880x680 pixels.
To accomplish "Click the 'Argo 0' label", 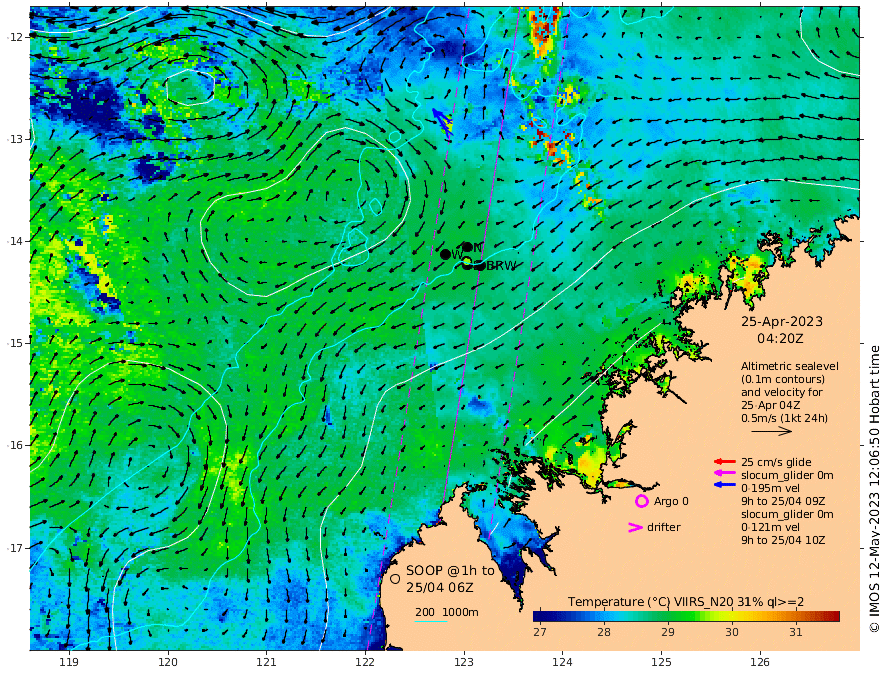I will pyautogui.click(x=671, y=501).
